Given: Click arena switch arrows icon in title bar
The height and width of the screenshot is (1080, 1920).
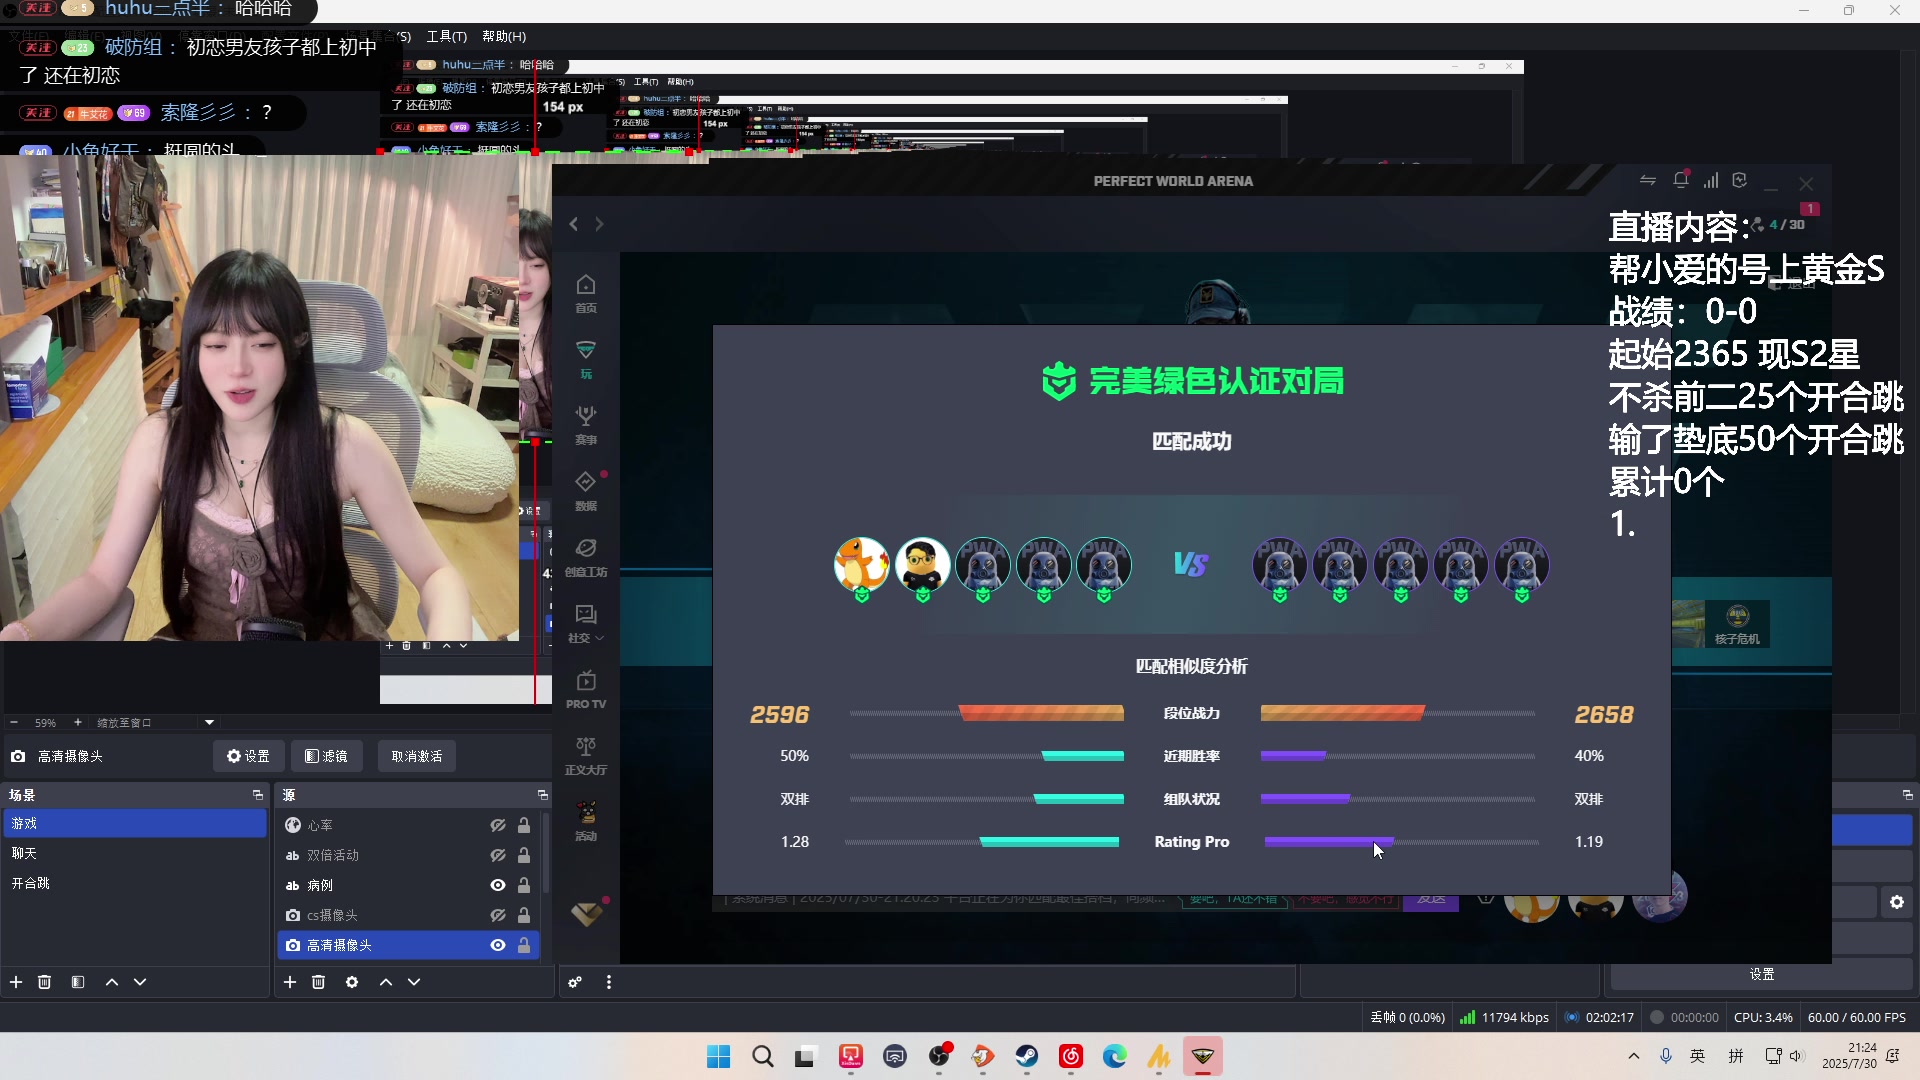Looking at the screenshot, I should 1648,180.
